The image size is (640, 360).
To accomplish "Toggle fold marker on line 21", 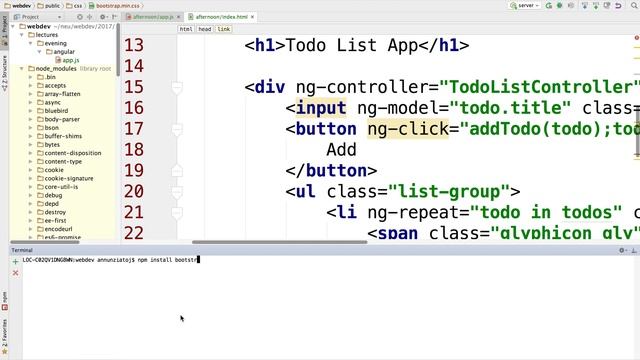I will 177,213.
